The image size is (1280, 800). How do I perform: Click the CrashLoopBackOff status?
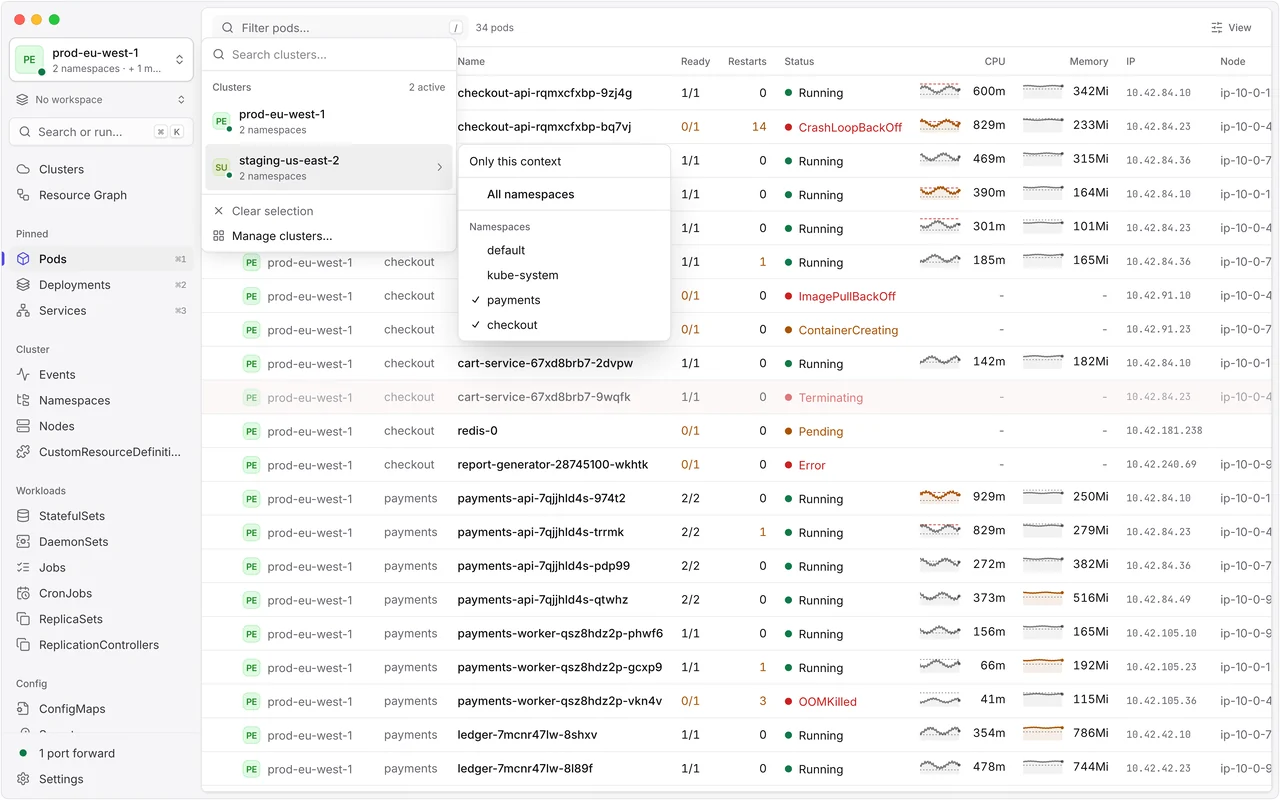(850, 128)
